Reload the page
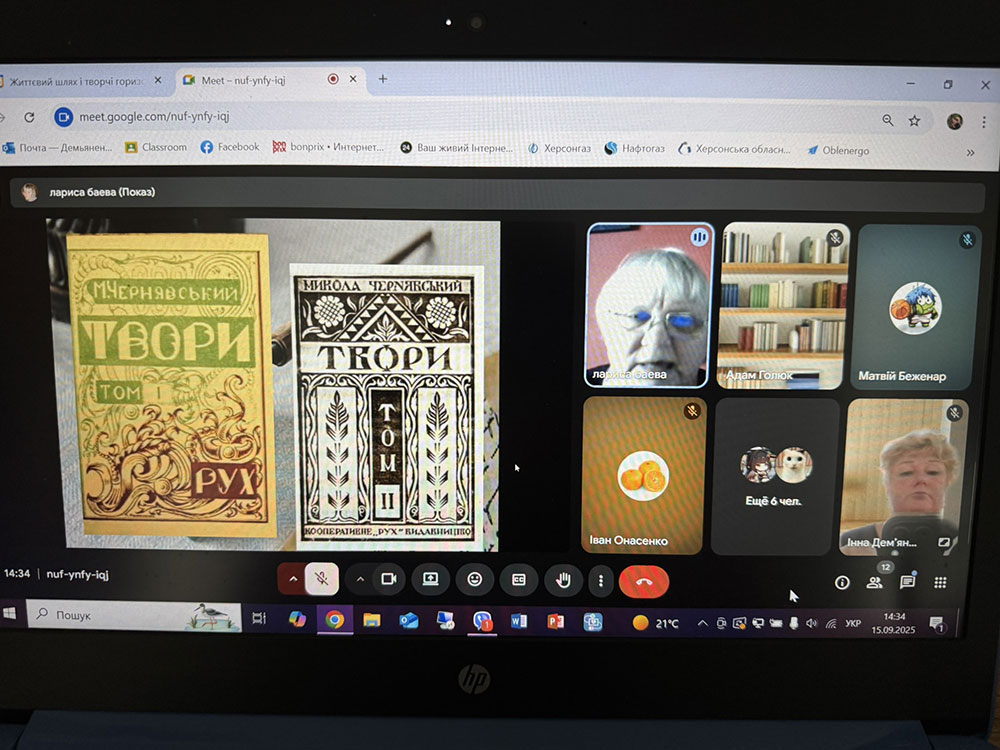Viewport: 1000px width, 750px height. coord(29,117)
